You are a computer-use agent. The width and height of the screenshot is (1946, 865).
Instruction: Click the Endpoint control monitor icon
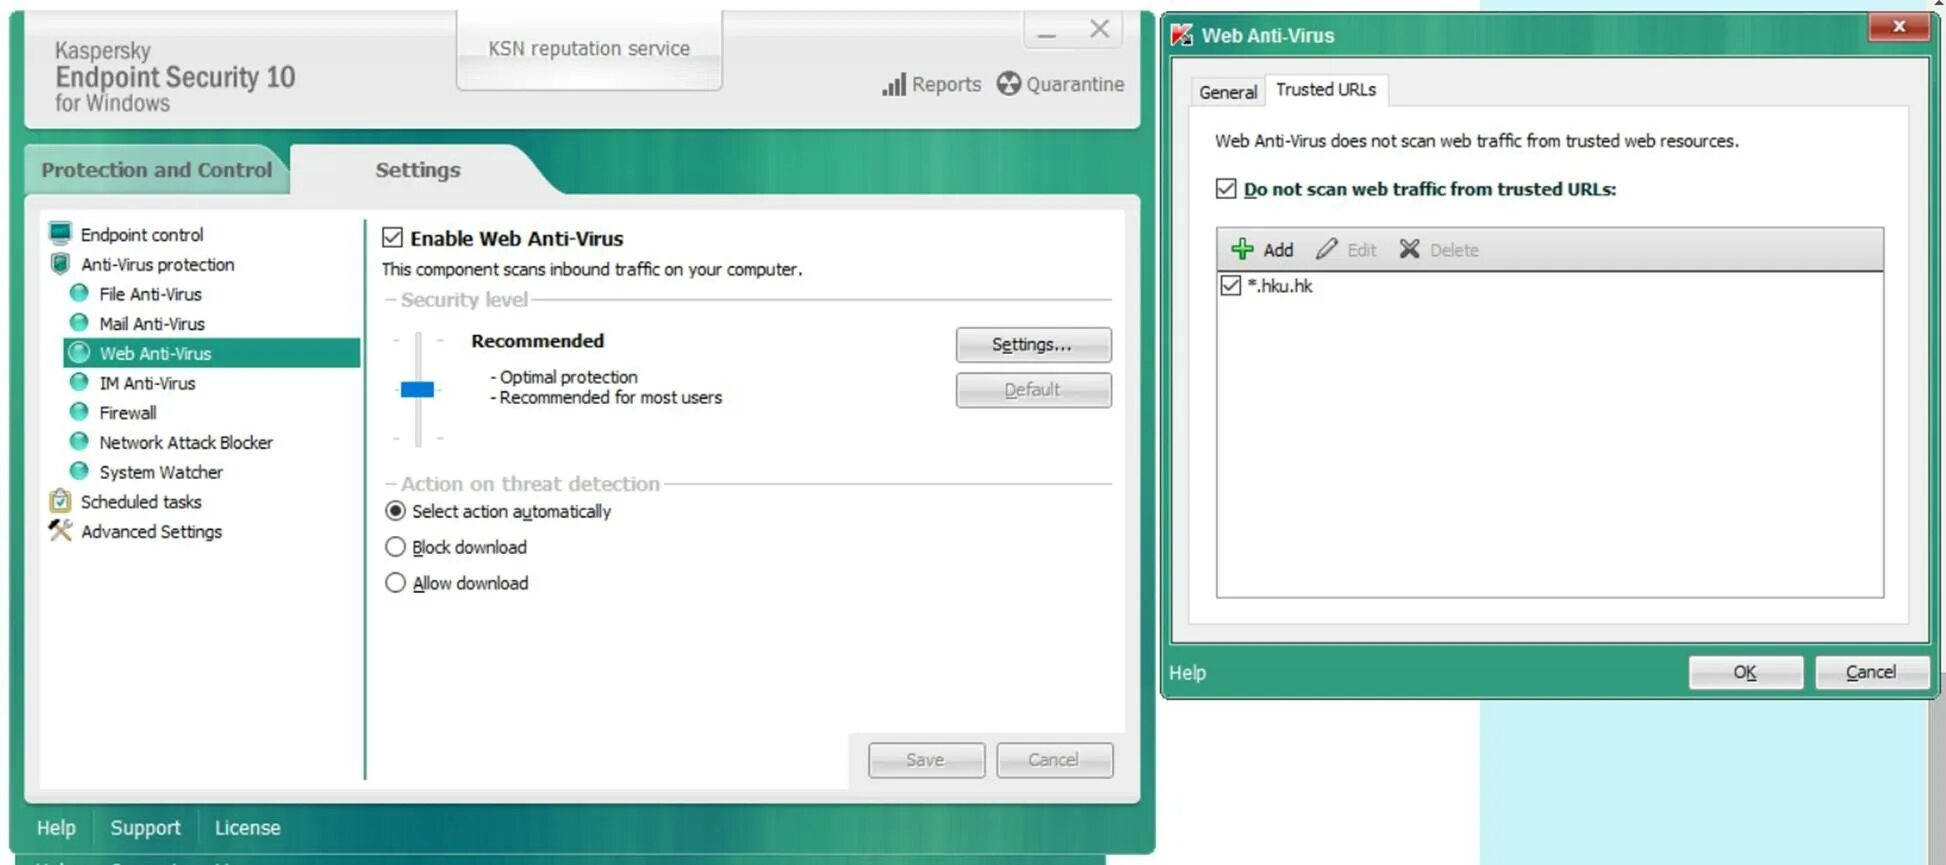[x=60, y=234]
